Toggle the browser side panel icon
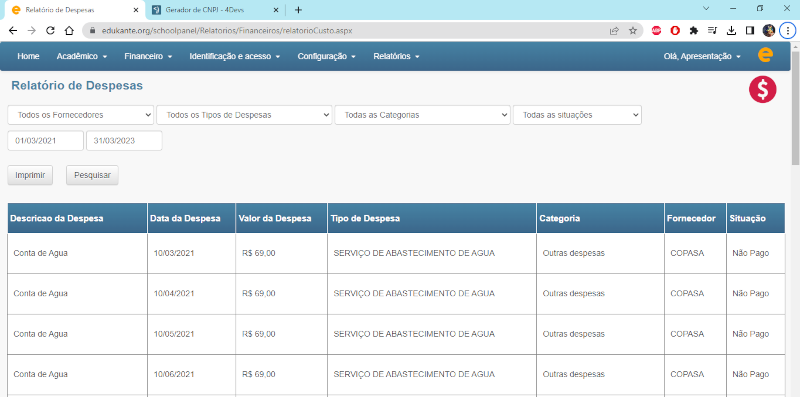The width and height of the screenshot is (800, 397). pos(749,31)
